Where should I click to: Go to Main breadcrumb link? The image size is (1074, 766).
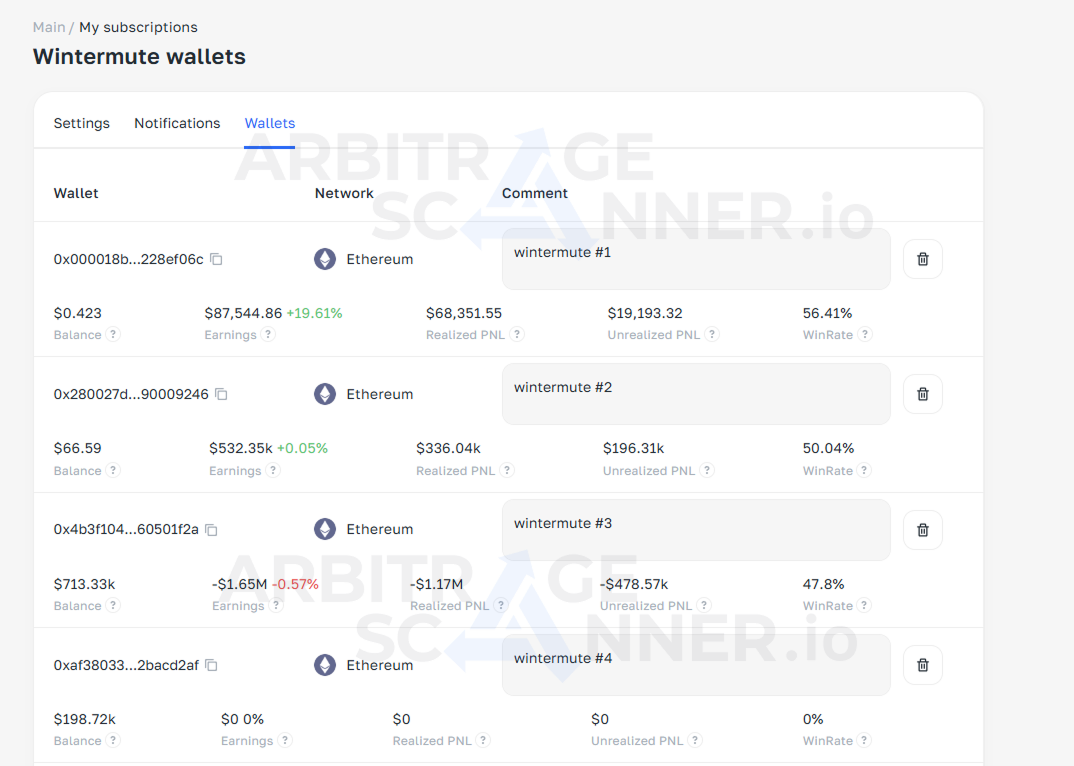tap(49, 27)
